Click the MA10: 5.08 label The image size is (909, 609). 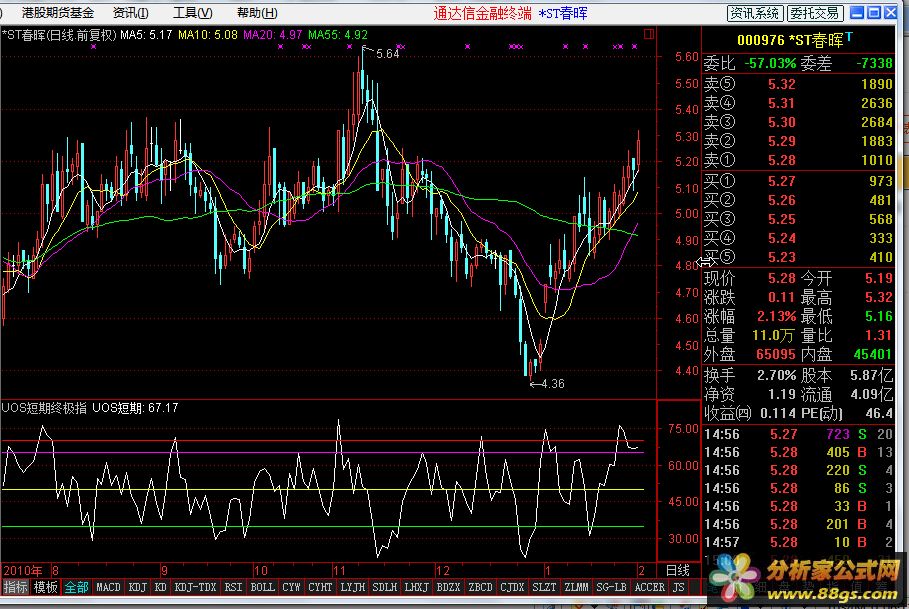[x=208, y=35]
